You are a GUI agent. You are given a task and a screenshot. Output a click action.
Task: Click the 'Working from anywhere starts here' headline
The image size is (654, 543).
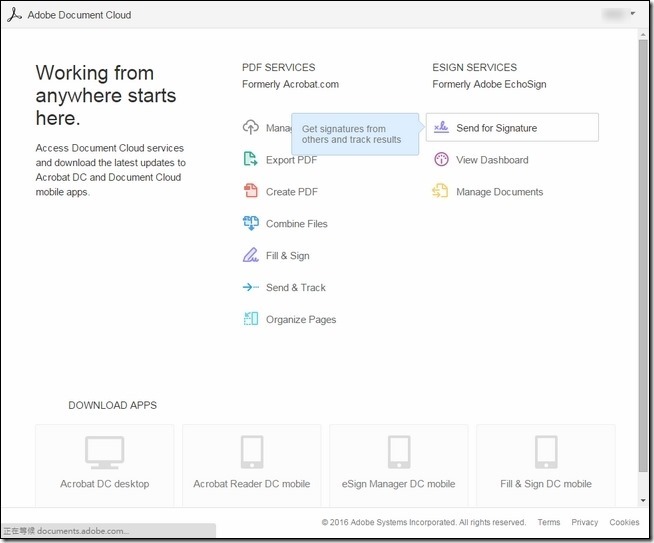106,96
